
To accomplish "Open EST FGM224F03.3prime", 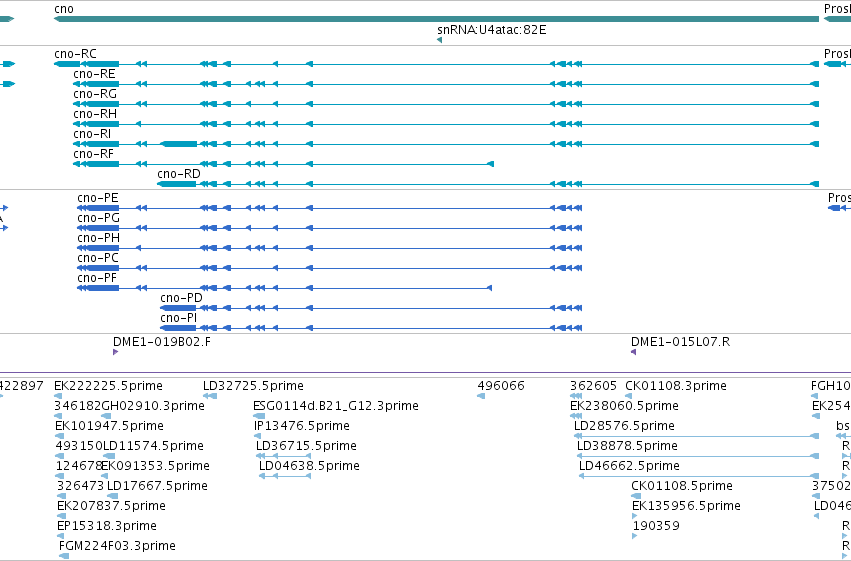I will point(117,546).
